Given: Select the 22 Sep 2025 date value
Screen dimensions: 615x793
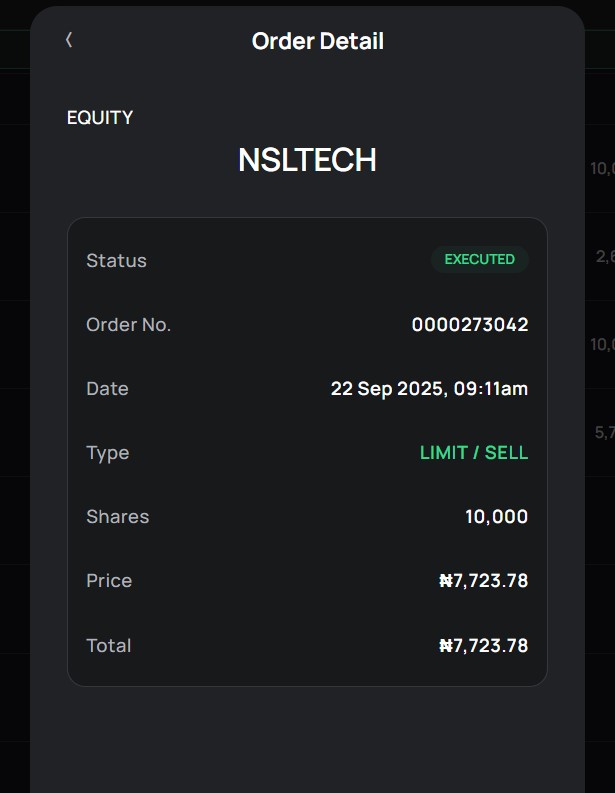Looking at the screenshot, I should tap(429, 388).
